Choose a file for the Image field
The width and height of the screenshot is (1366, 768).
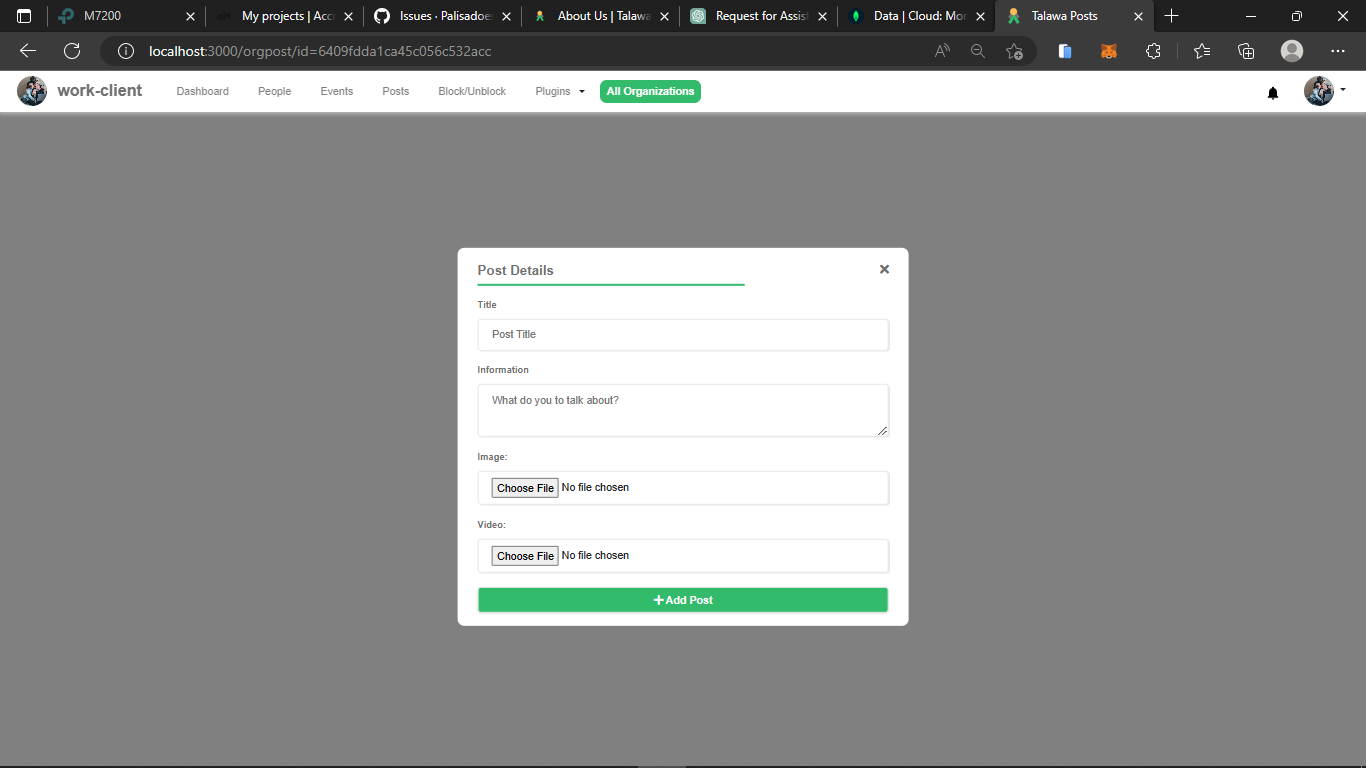524,487
